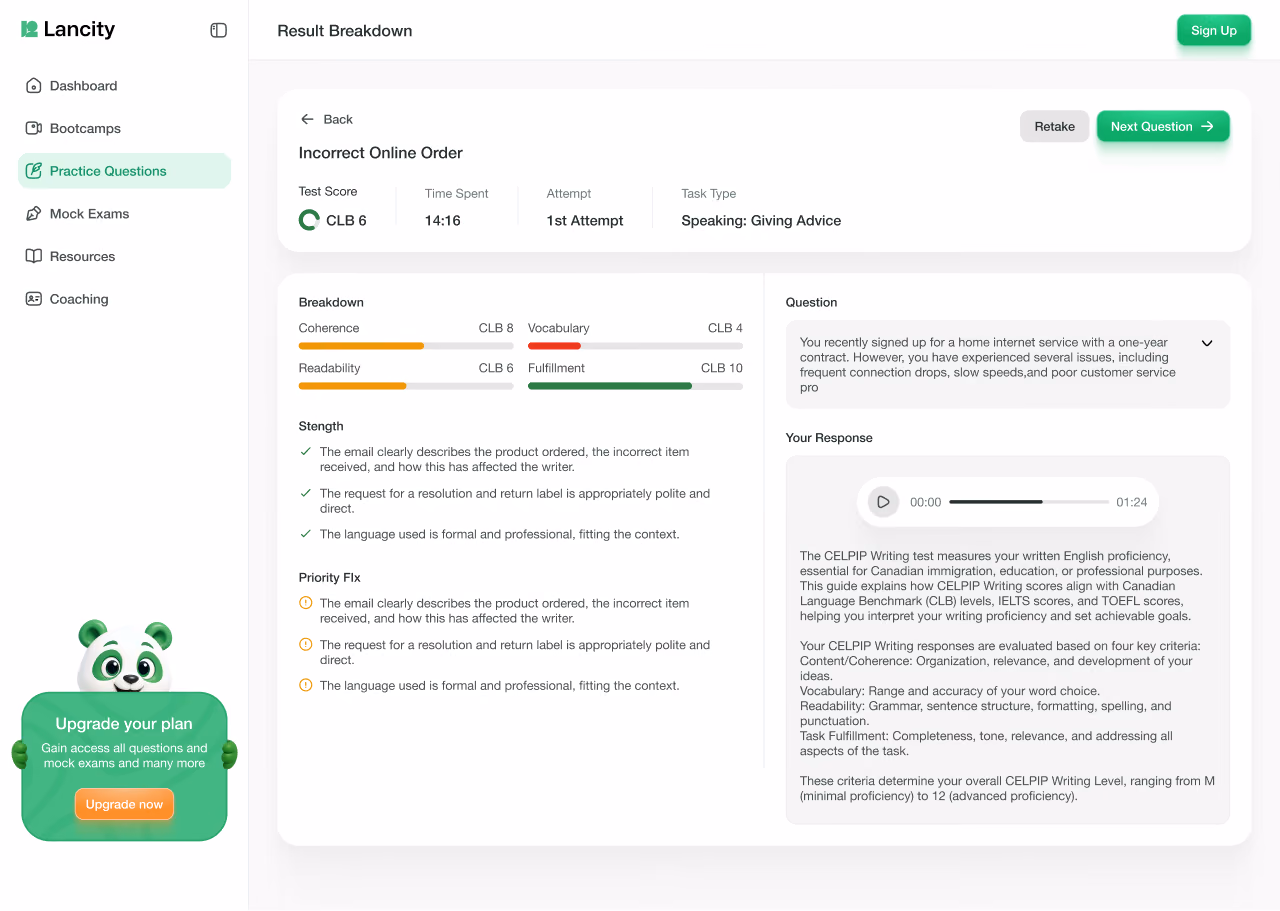Click the 'Incorrect Online Order' title
The image size is (1280, 911).
pyautogui.click(x=381, y=153)
